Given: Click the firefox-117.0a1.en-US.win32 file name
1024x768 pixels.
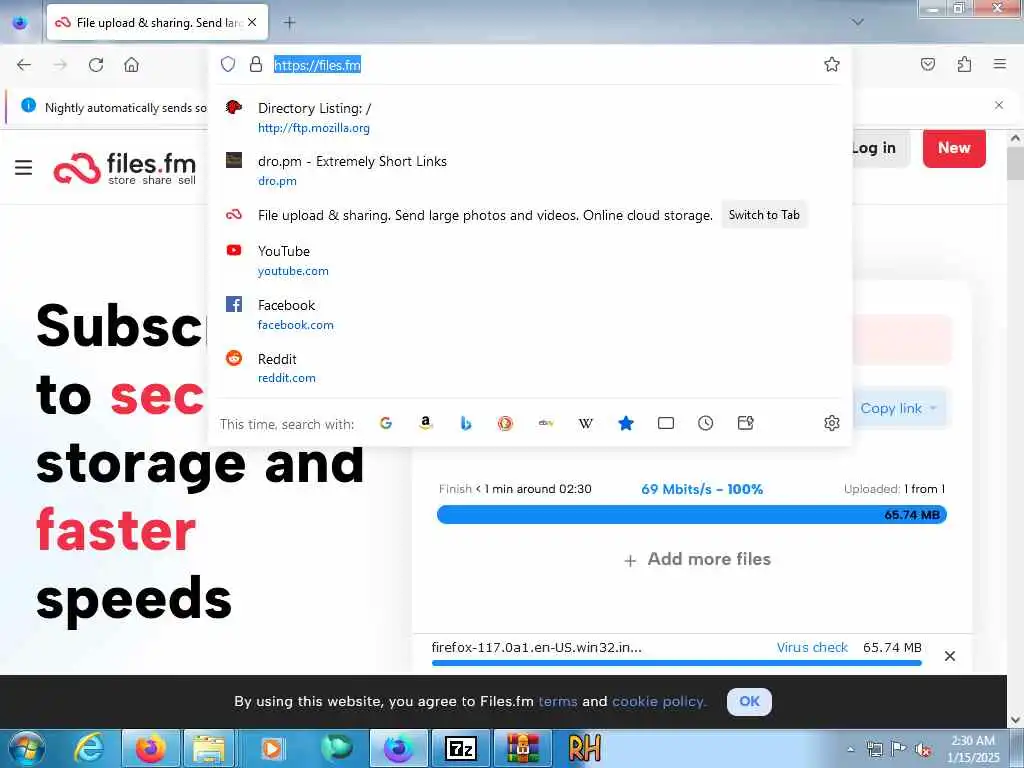Looking at the screenshot, I should pyautogui.click(x=536, y=647).
